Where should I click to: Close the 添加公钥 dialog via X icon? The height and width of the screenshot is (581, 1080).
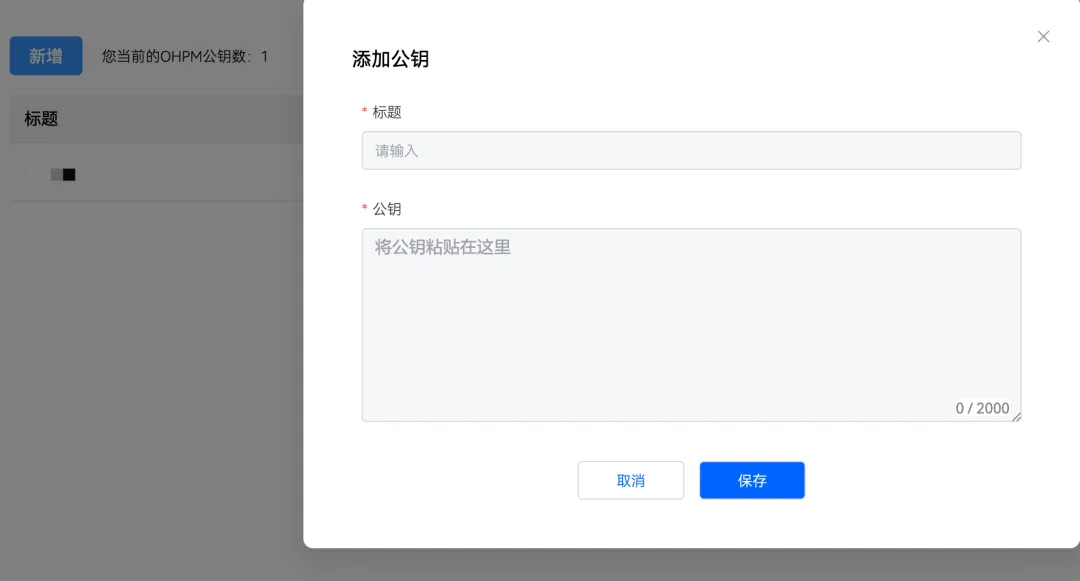(1043, 36)
